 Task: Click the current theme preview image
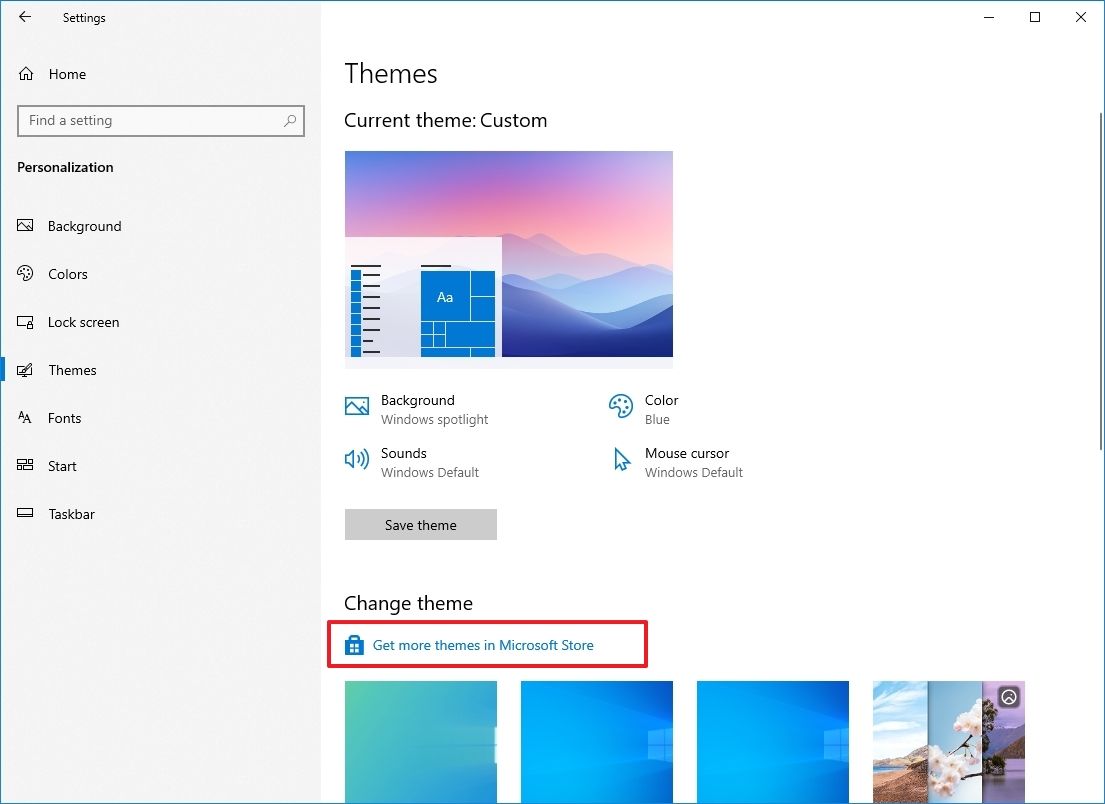pos(508,256)
